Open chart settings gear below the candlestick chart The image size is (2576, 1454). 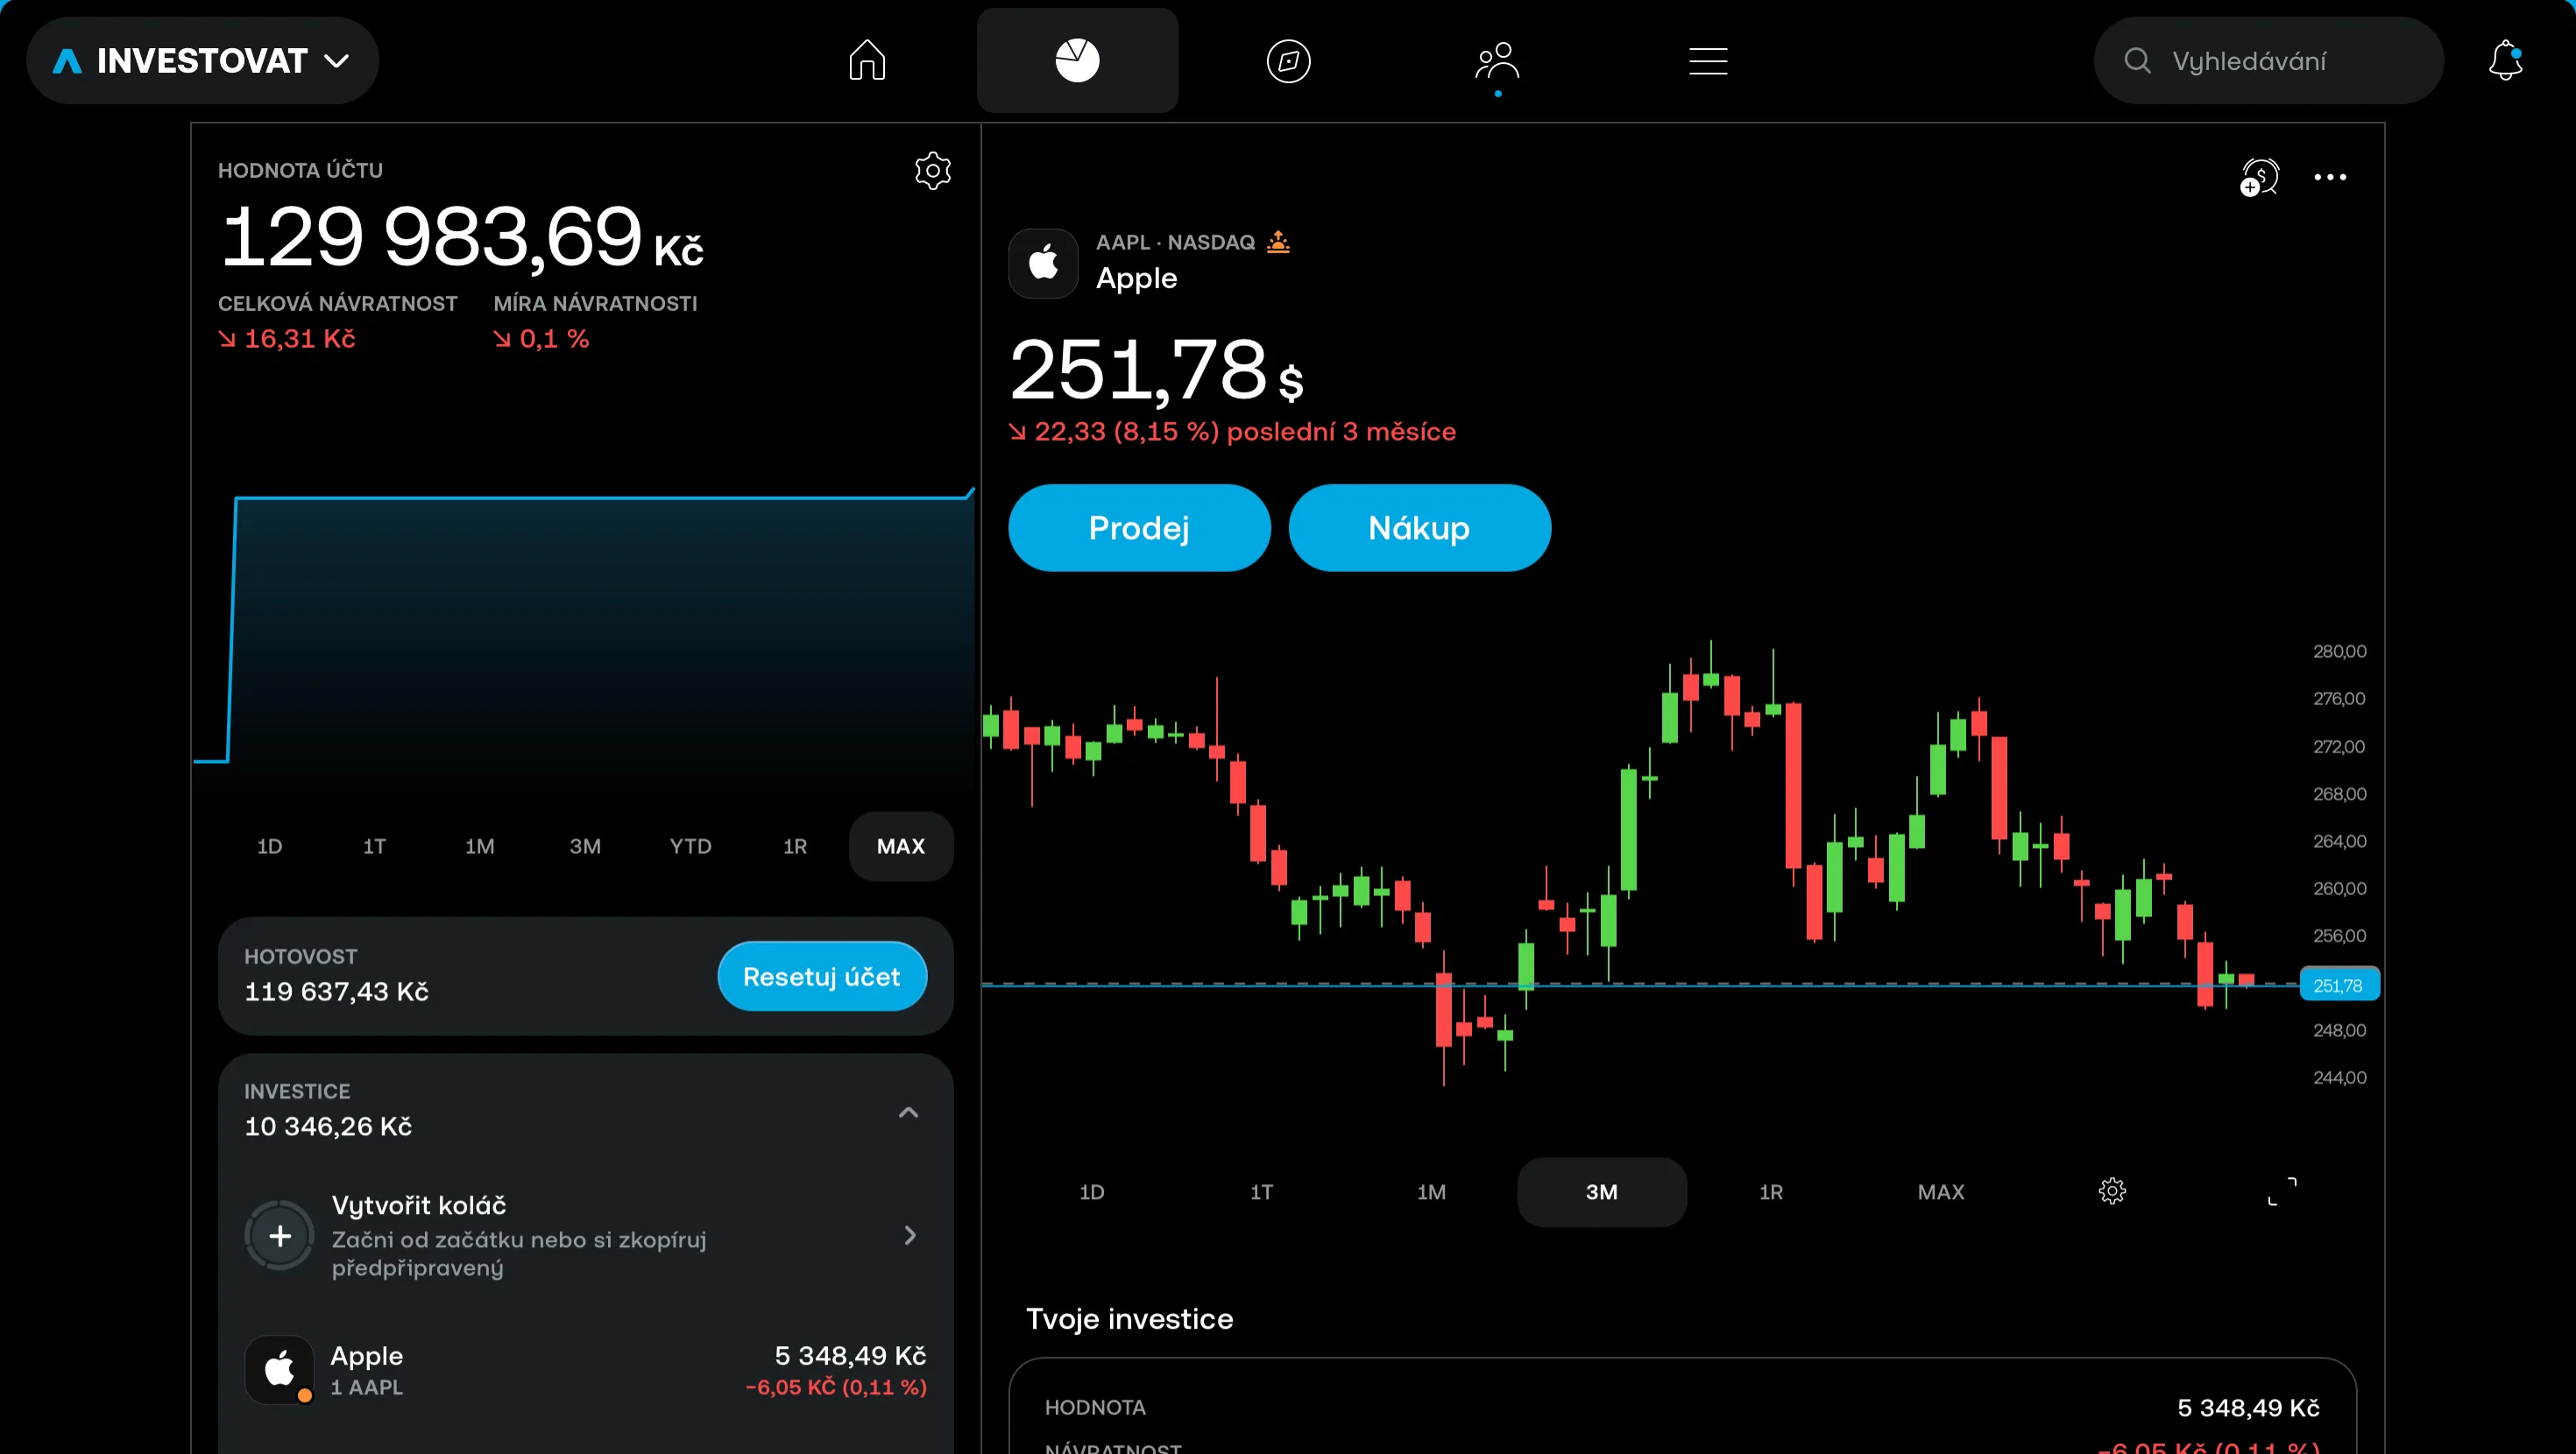2113,1190
